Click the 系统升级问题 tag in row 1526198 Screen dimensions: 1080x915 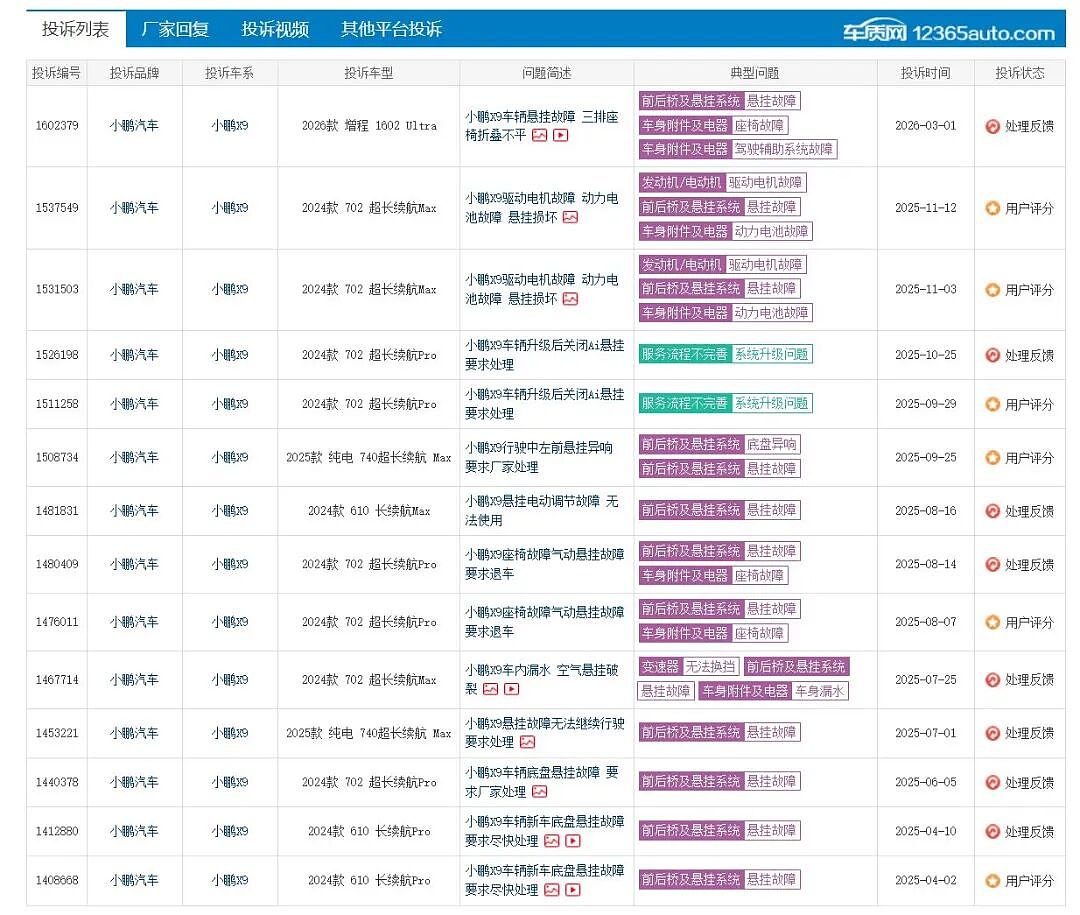click(771, 354)
